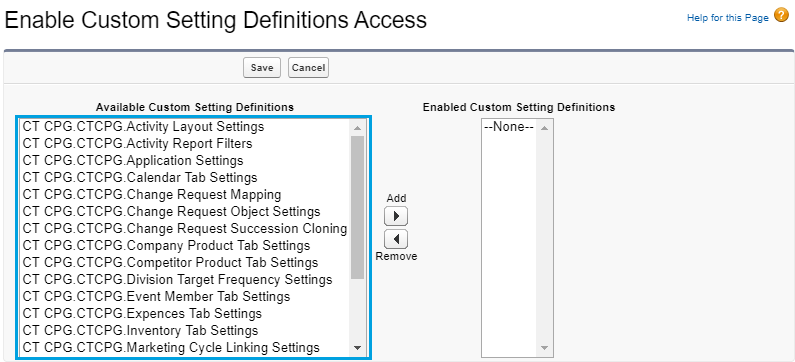Open the Help for this Page link

point(728,18)
